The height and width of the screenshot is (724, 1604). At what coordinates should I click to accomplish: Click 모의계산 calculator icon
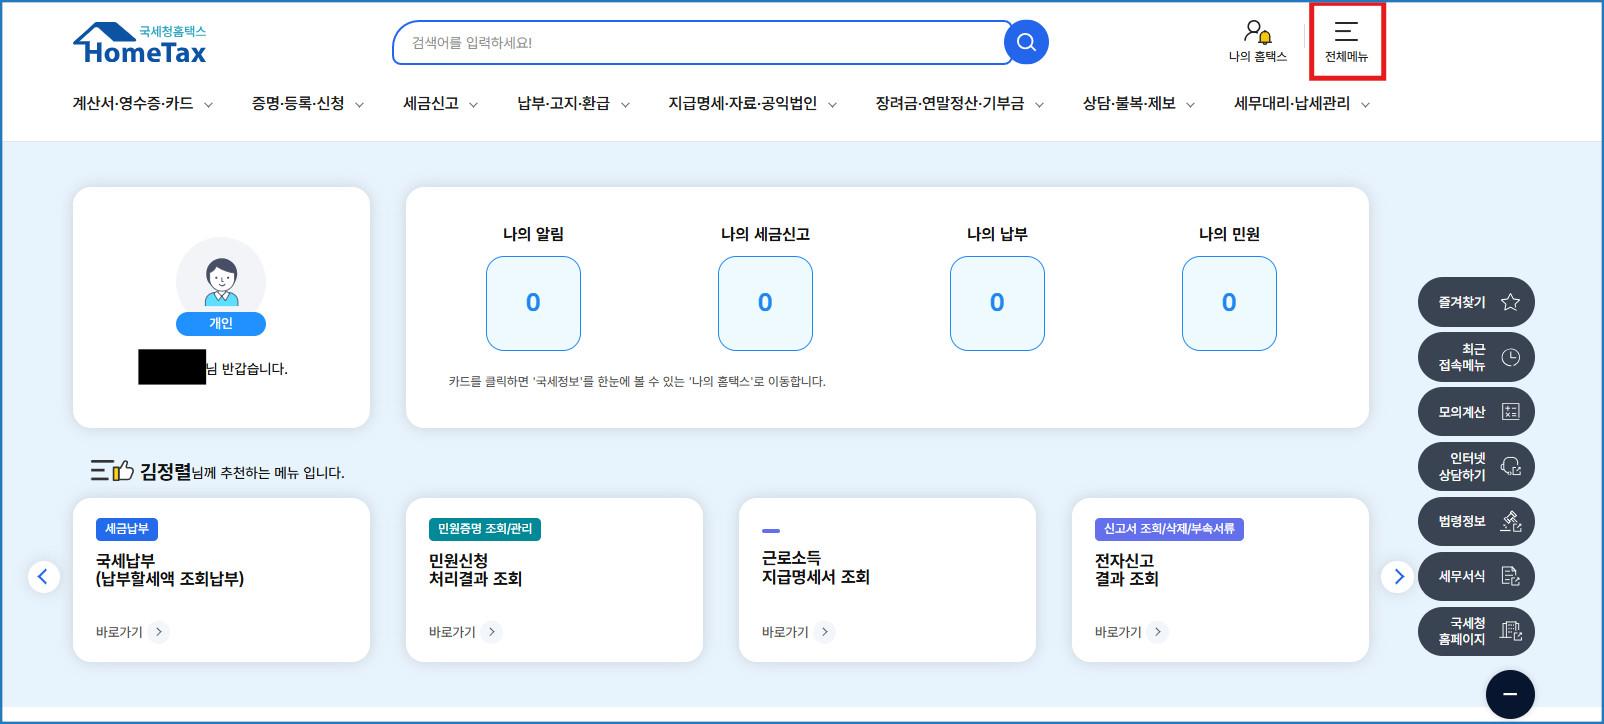1510,412
